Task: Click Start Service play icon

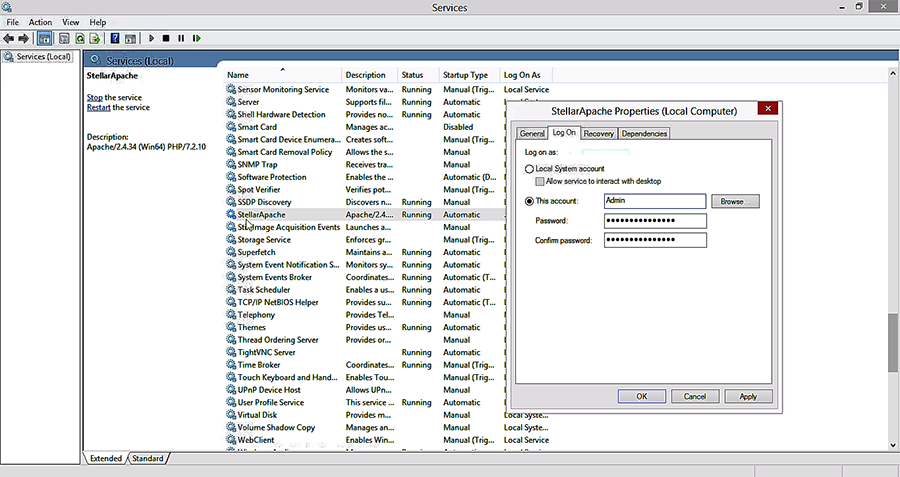Action: click(151, 38)
